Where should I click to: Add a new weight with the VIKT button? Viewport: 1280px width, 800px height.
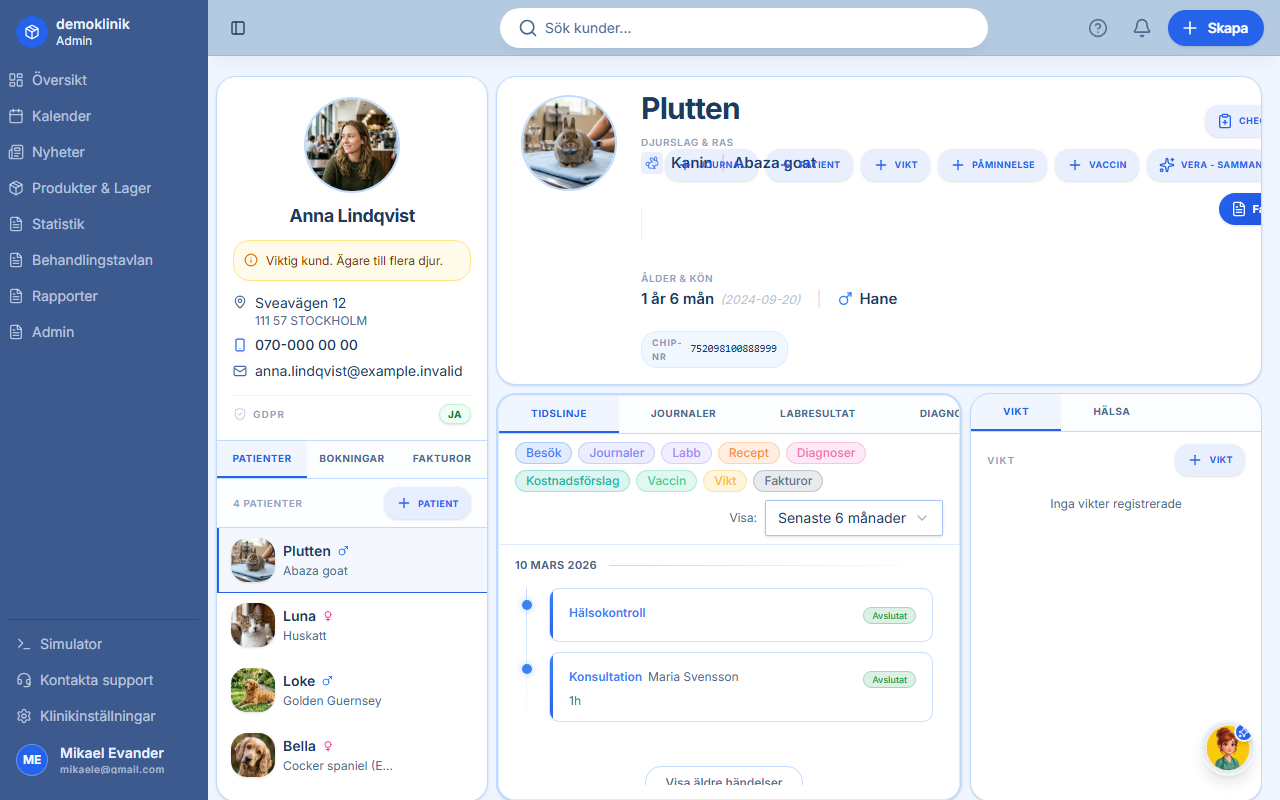pyautogui.click(x=1209, y=460)
